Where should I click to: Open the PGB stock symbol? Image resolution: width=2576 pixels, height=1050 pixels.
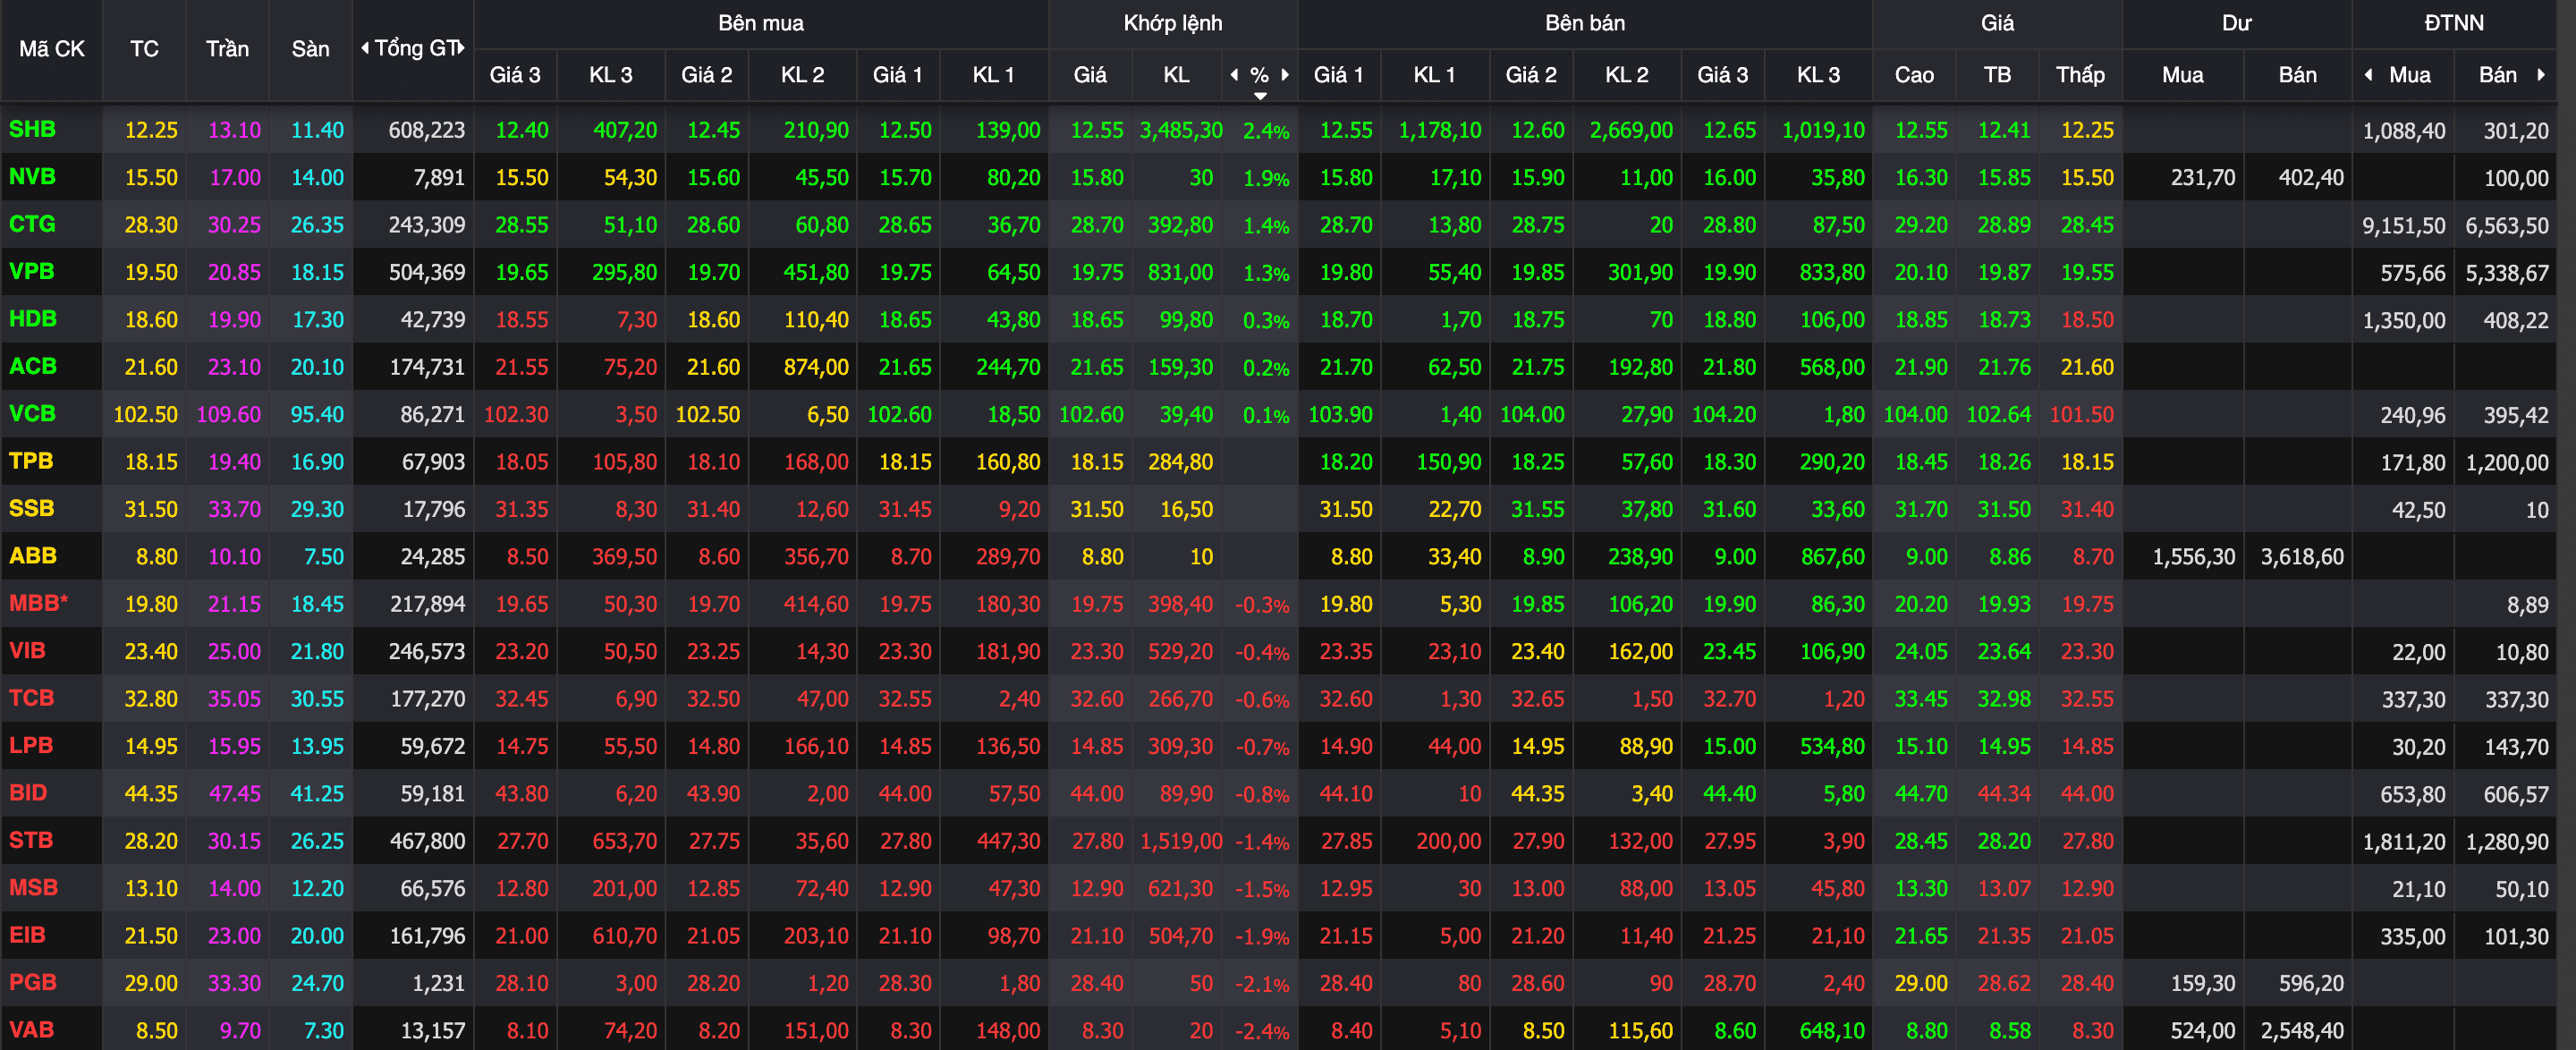(x=32, y=982)
